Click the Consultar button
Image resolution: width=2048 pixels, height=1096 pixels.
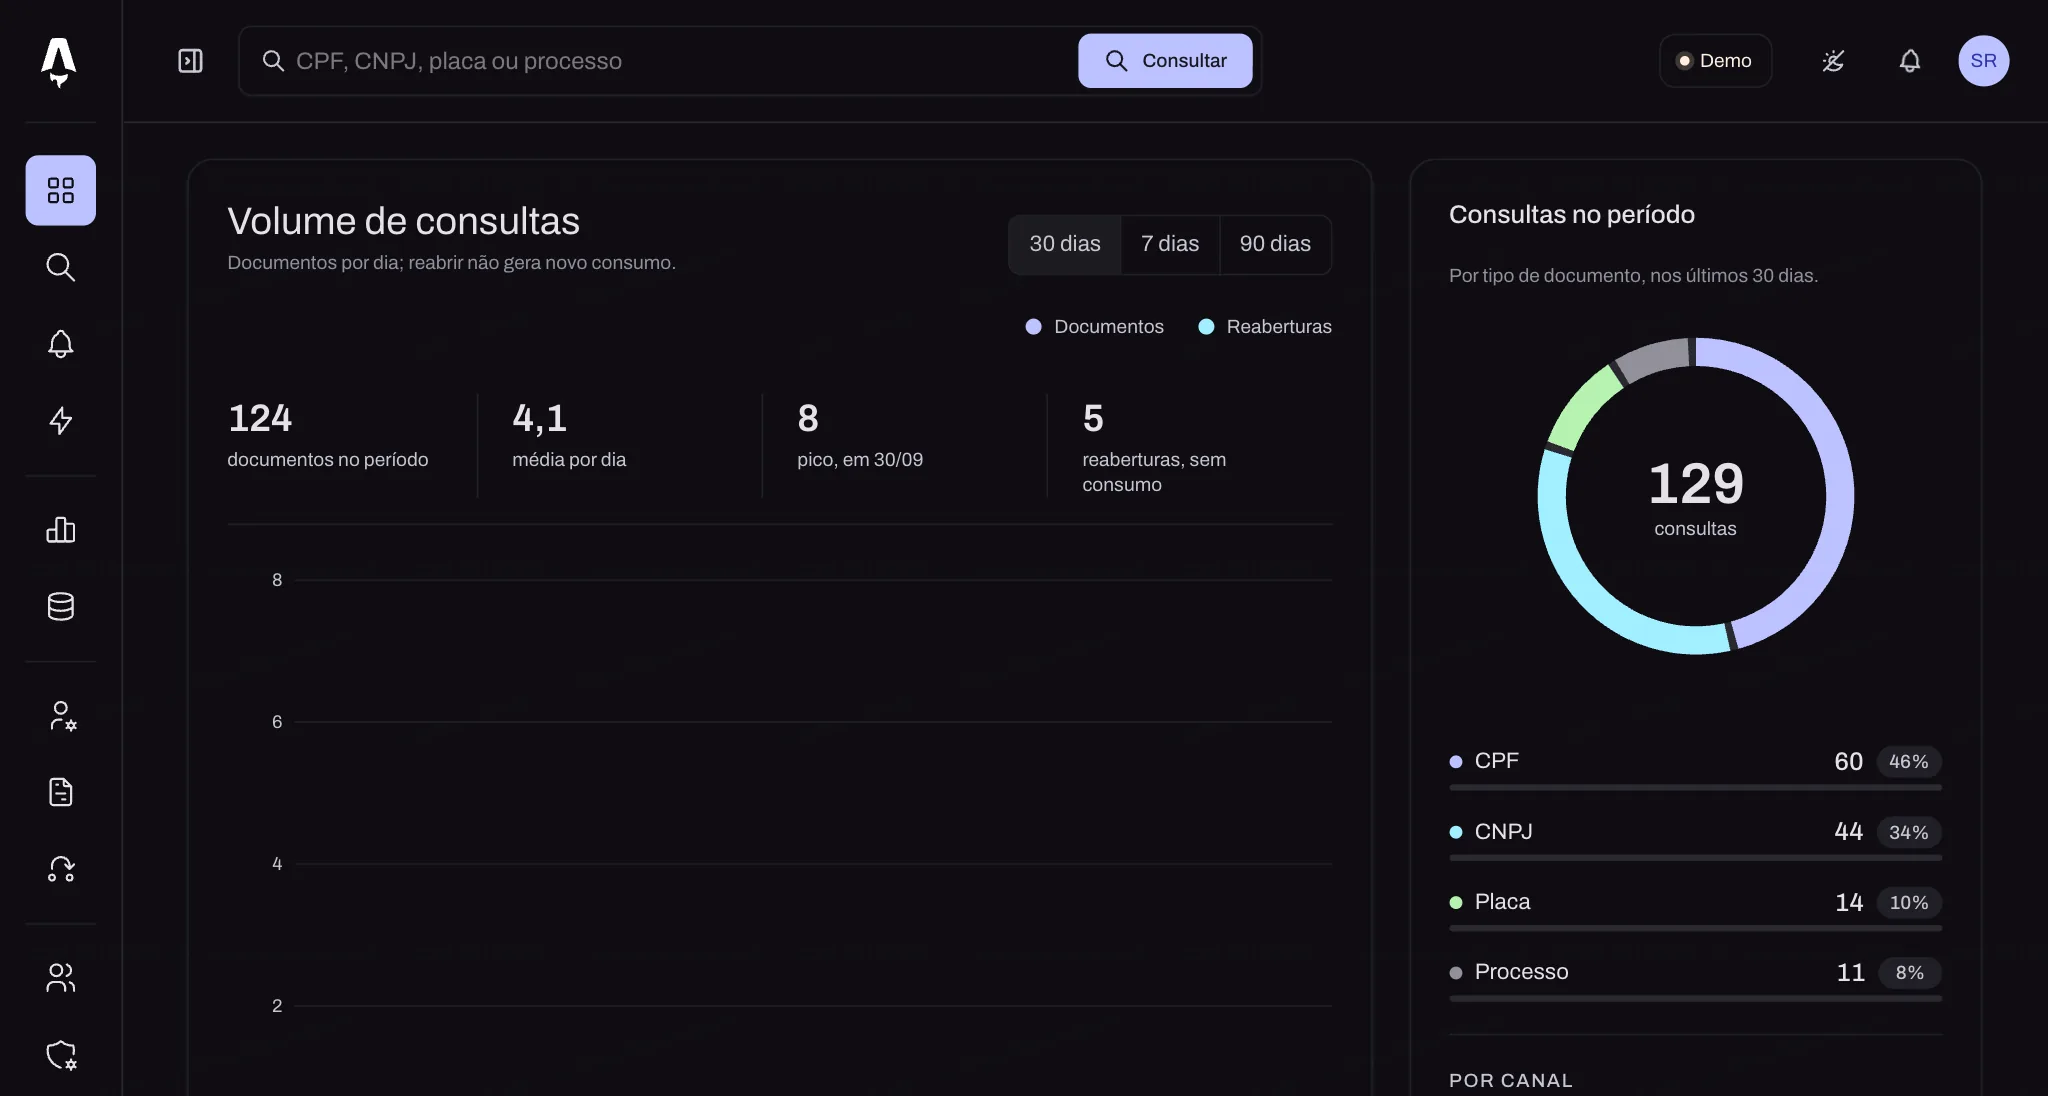tap(1165, 61)
